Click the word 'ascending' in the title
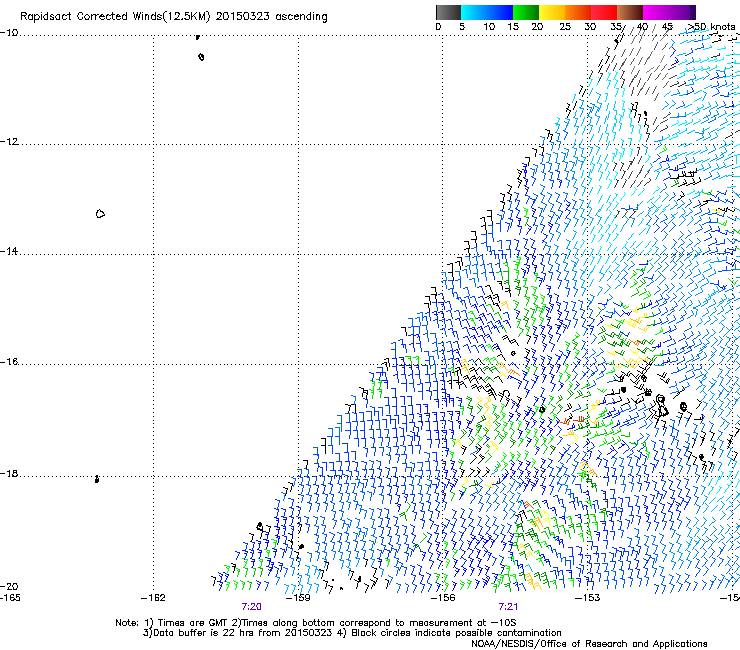The height and width of the screenshot is (650, 740). (301, 17)
